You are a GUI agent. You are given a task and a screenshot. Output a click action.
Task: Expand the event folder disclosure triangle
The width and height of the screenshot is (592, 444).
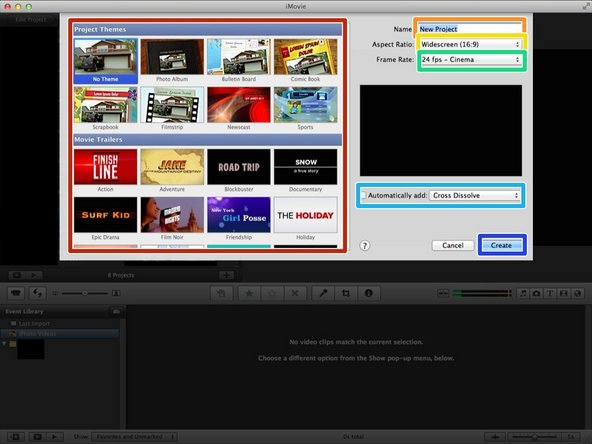coord(5,344)
